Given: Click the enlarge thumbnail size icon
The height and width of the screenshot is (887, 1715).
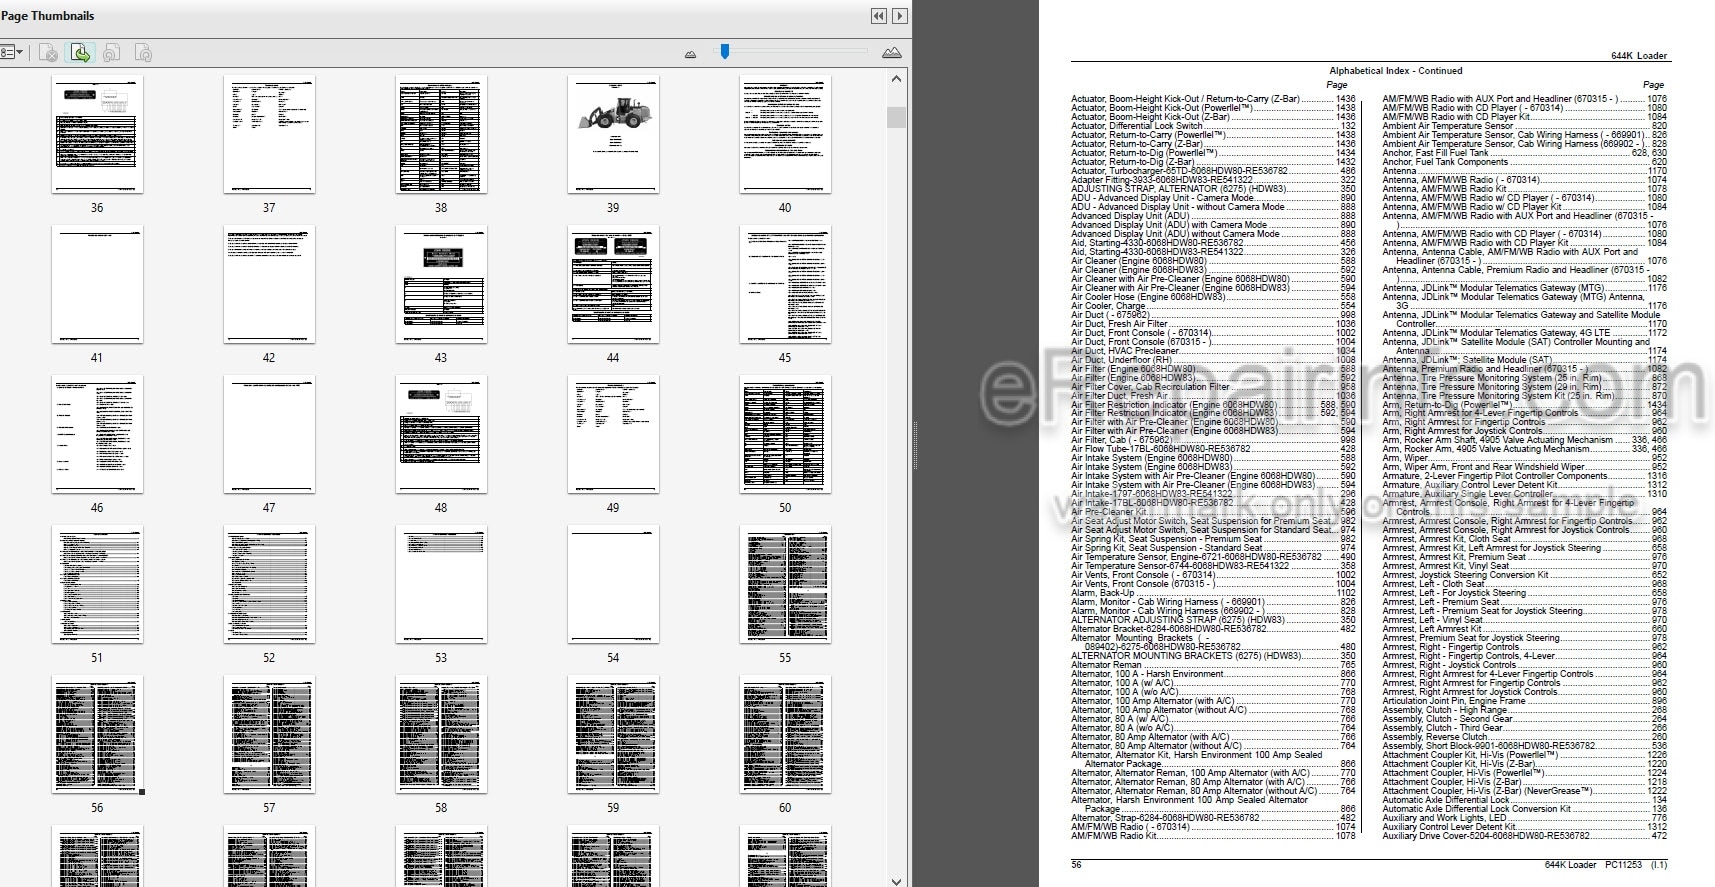Looking at the screenshot, I should pos(892,53).
